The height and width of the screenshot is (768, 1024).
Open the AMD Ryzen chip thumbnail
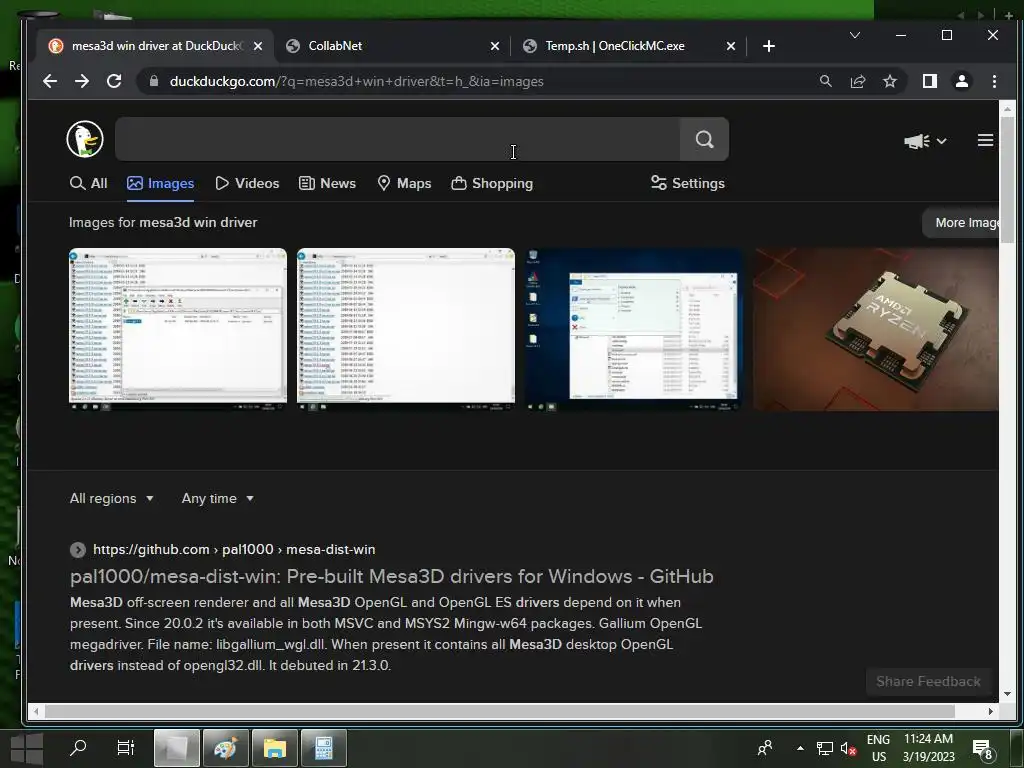[x=876, y=330]
